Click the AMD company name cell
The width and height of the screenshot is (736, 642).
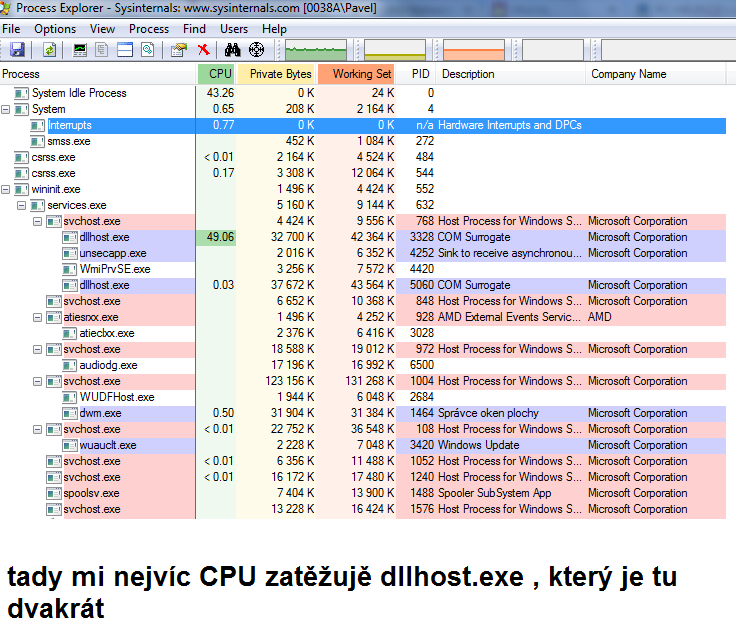click(x=599, y=317)
